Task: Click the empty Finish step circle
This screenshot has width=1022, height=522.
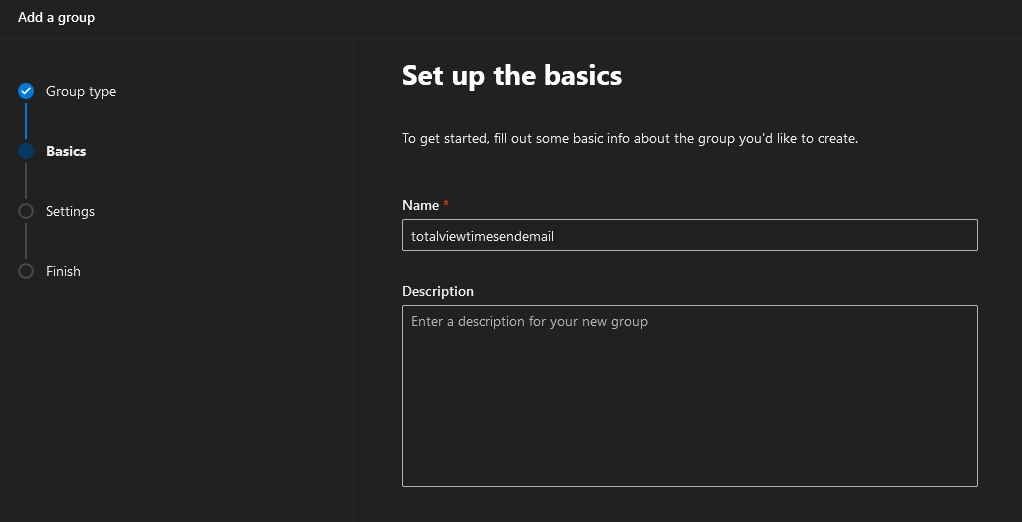Action: click(x=26, y=271)
